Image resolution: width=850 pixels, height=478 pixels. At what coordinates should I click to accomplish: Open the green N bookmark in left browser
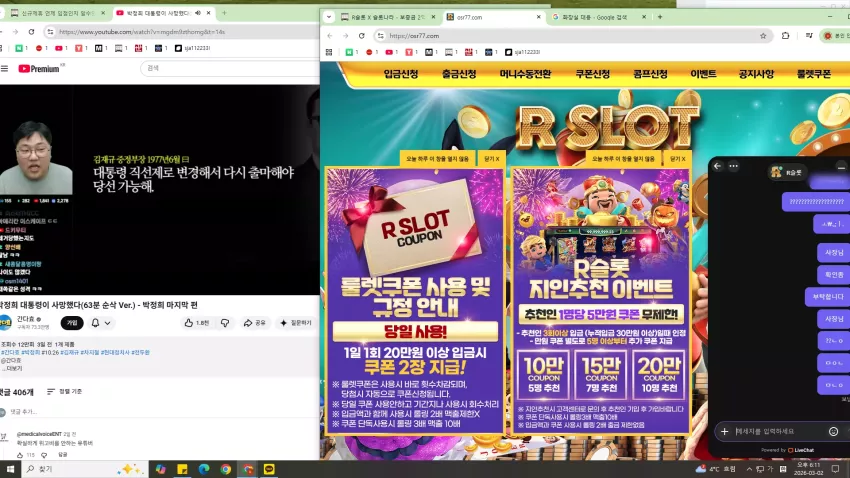coord(21,48)
